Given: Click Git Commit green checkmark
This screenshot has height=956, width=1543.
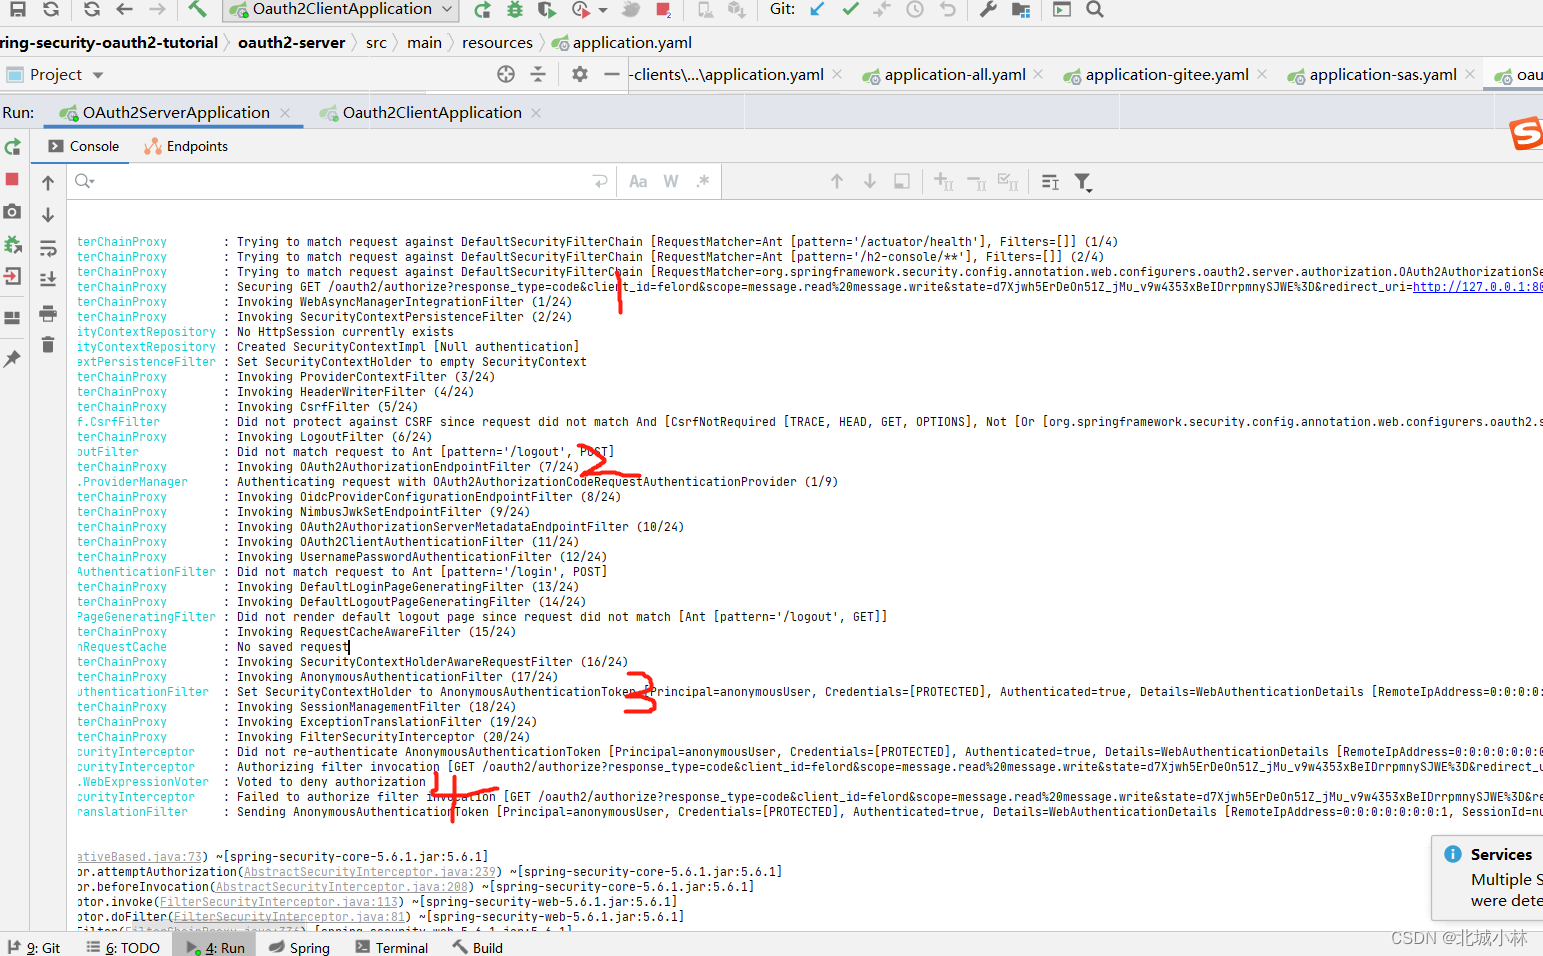Looking at the screenshot, I should coord(850,9).
